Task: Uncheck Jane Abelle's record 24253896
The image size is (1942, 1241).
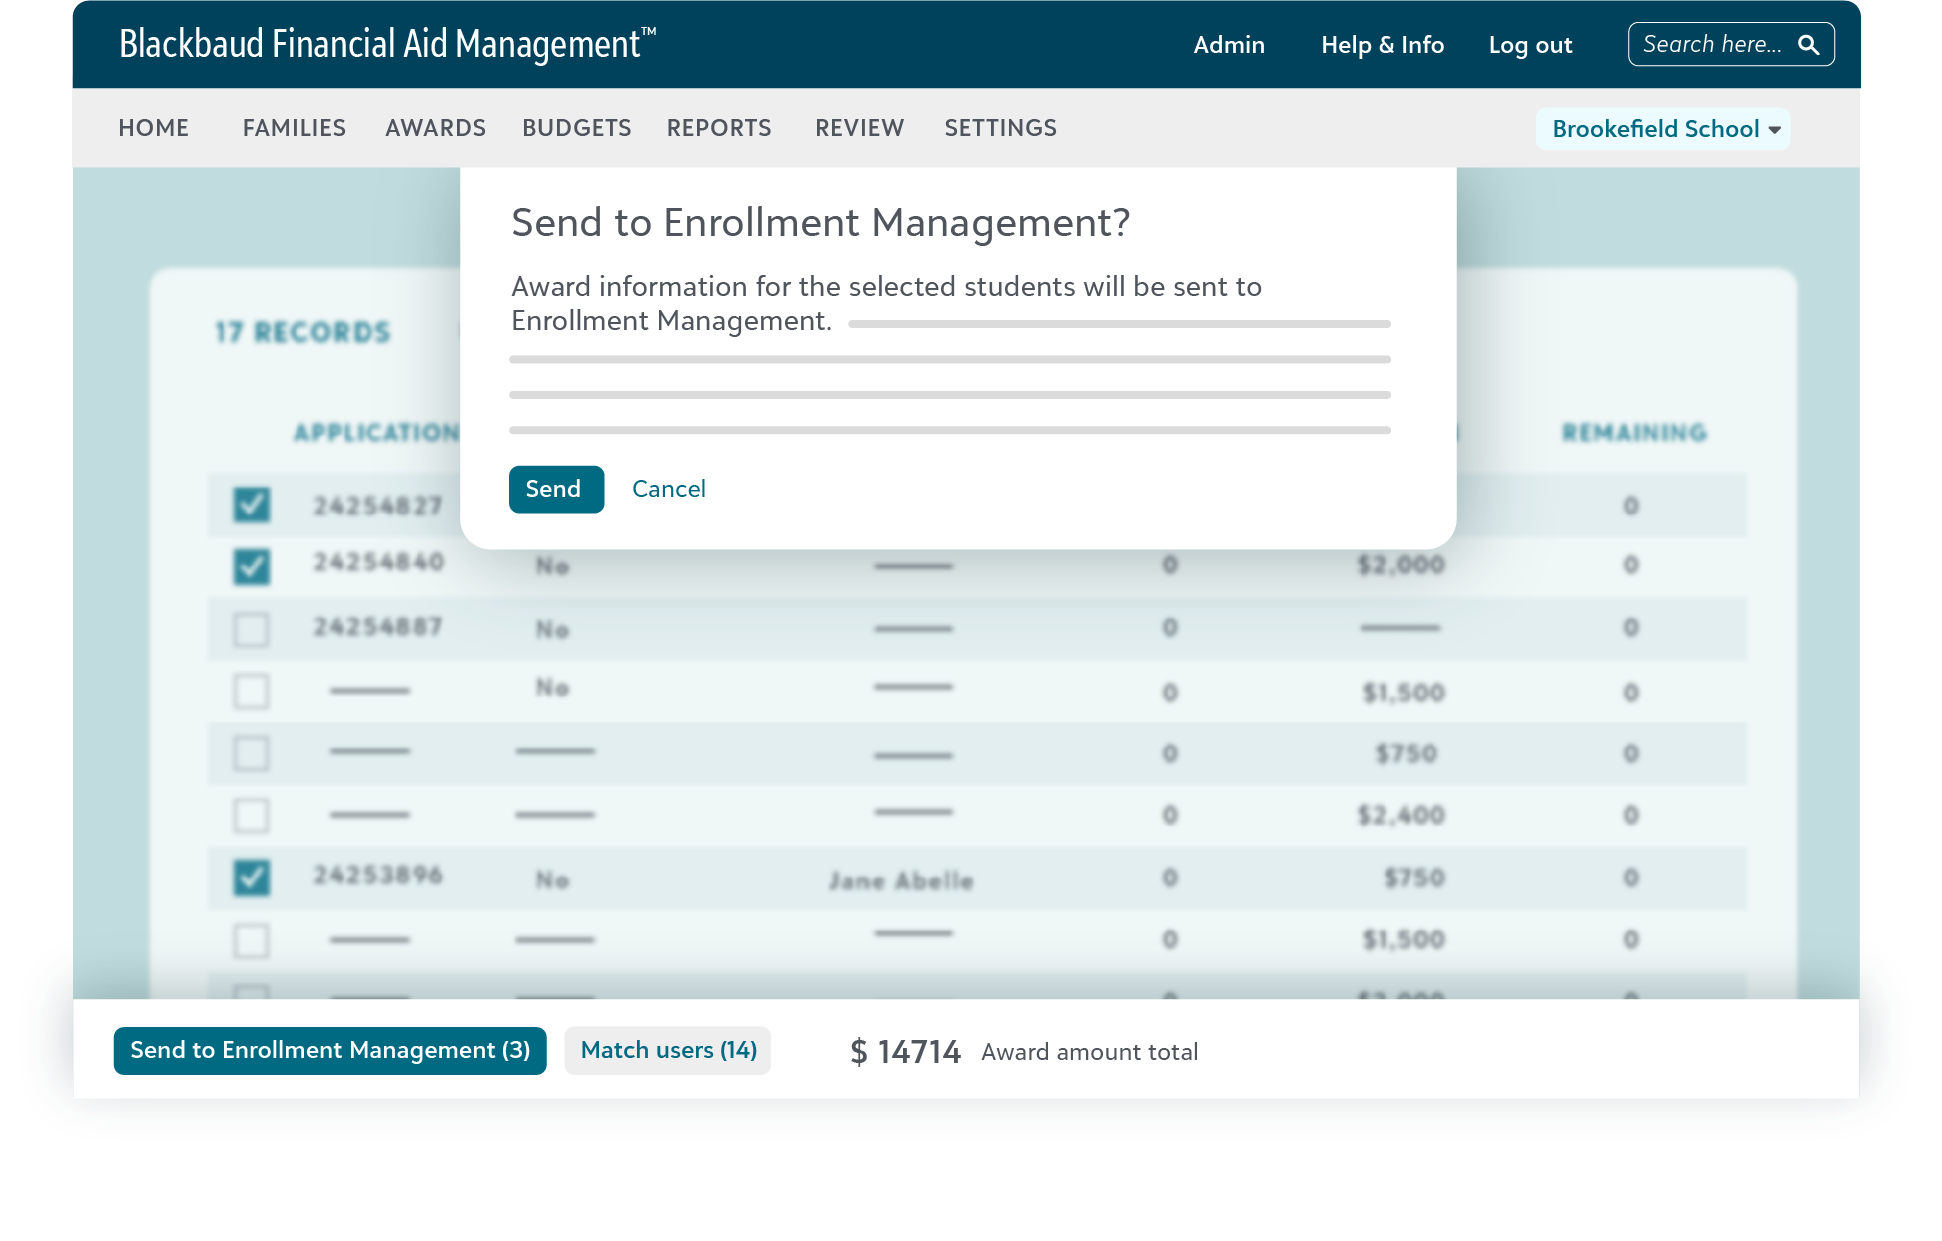Action: coord(251,878)
